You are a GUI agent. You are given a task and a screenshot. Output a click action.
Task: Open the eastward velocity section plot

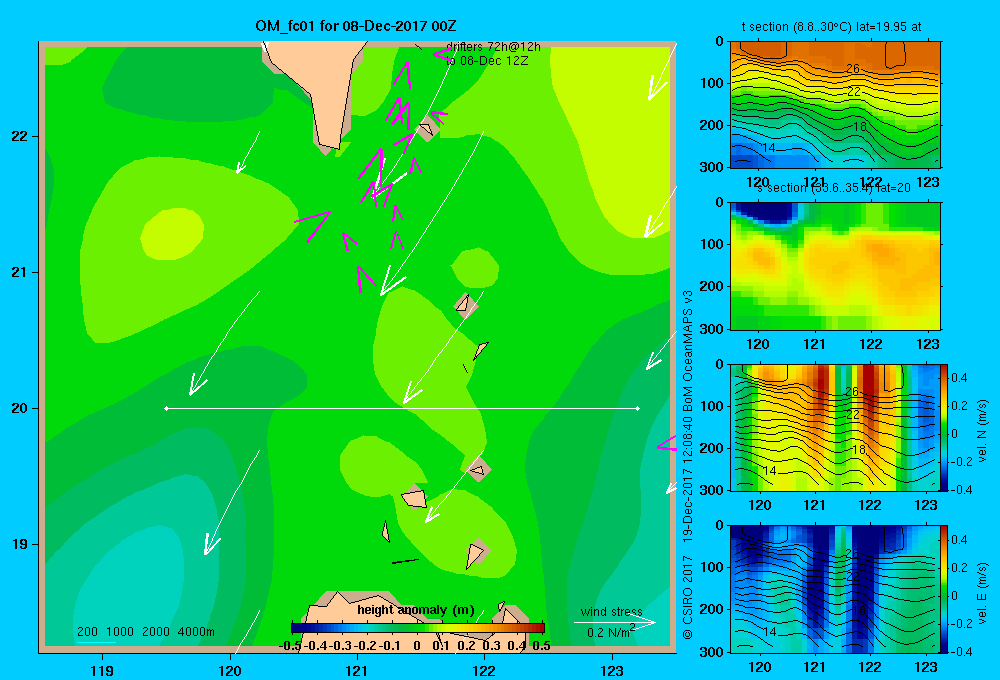[835, 589]
